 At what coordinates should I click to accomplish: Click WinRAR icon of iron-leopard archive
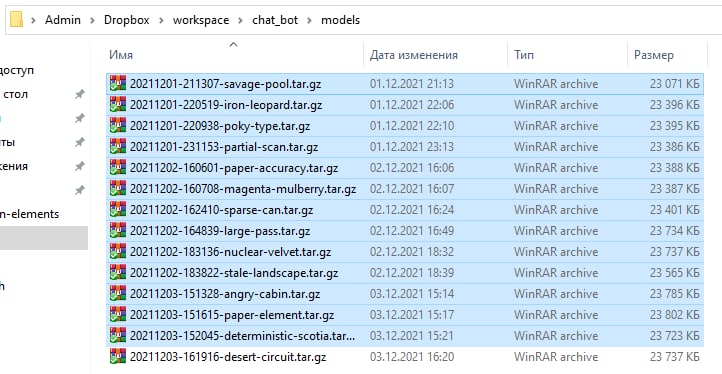[118, 105]
